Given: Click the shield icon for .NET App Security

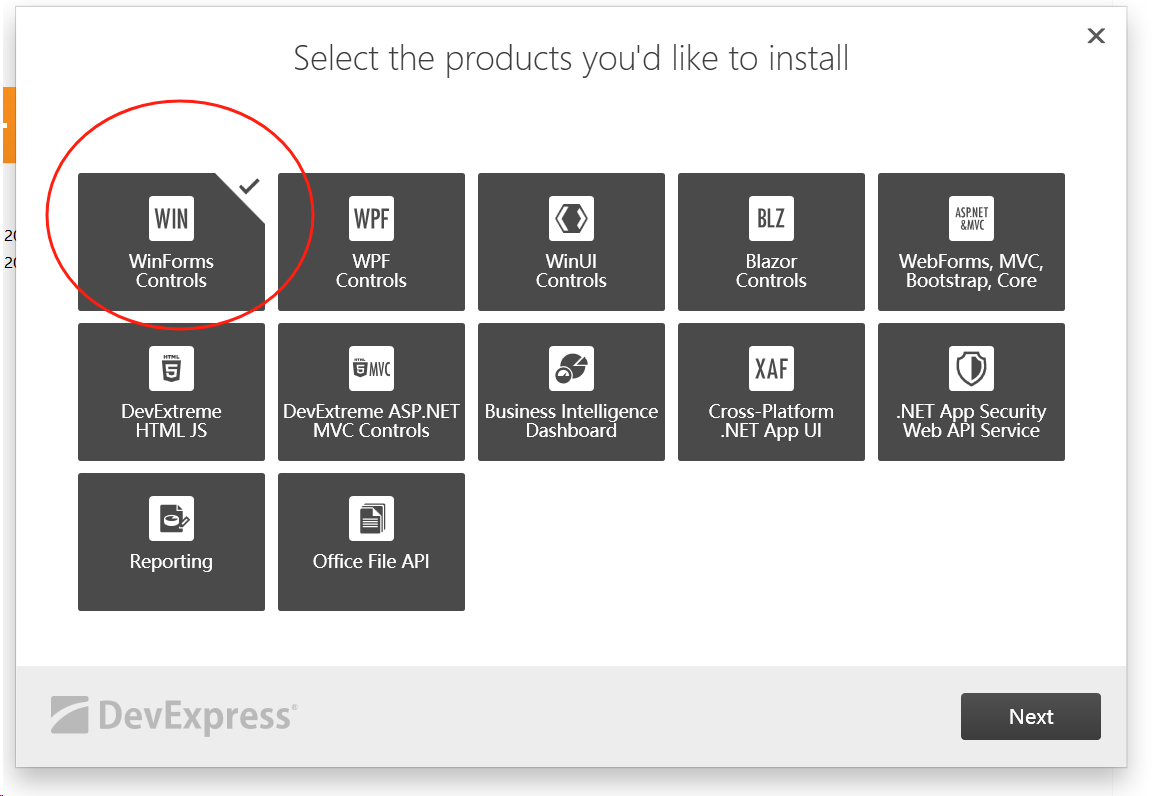Looking at the screenshot, I should point(971,368).
